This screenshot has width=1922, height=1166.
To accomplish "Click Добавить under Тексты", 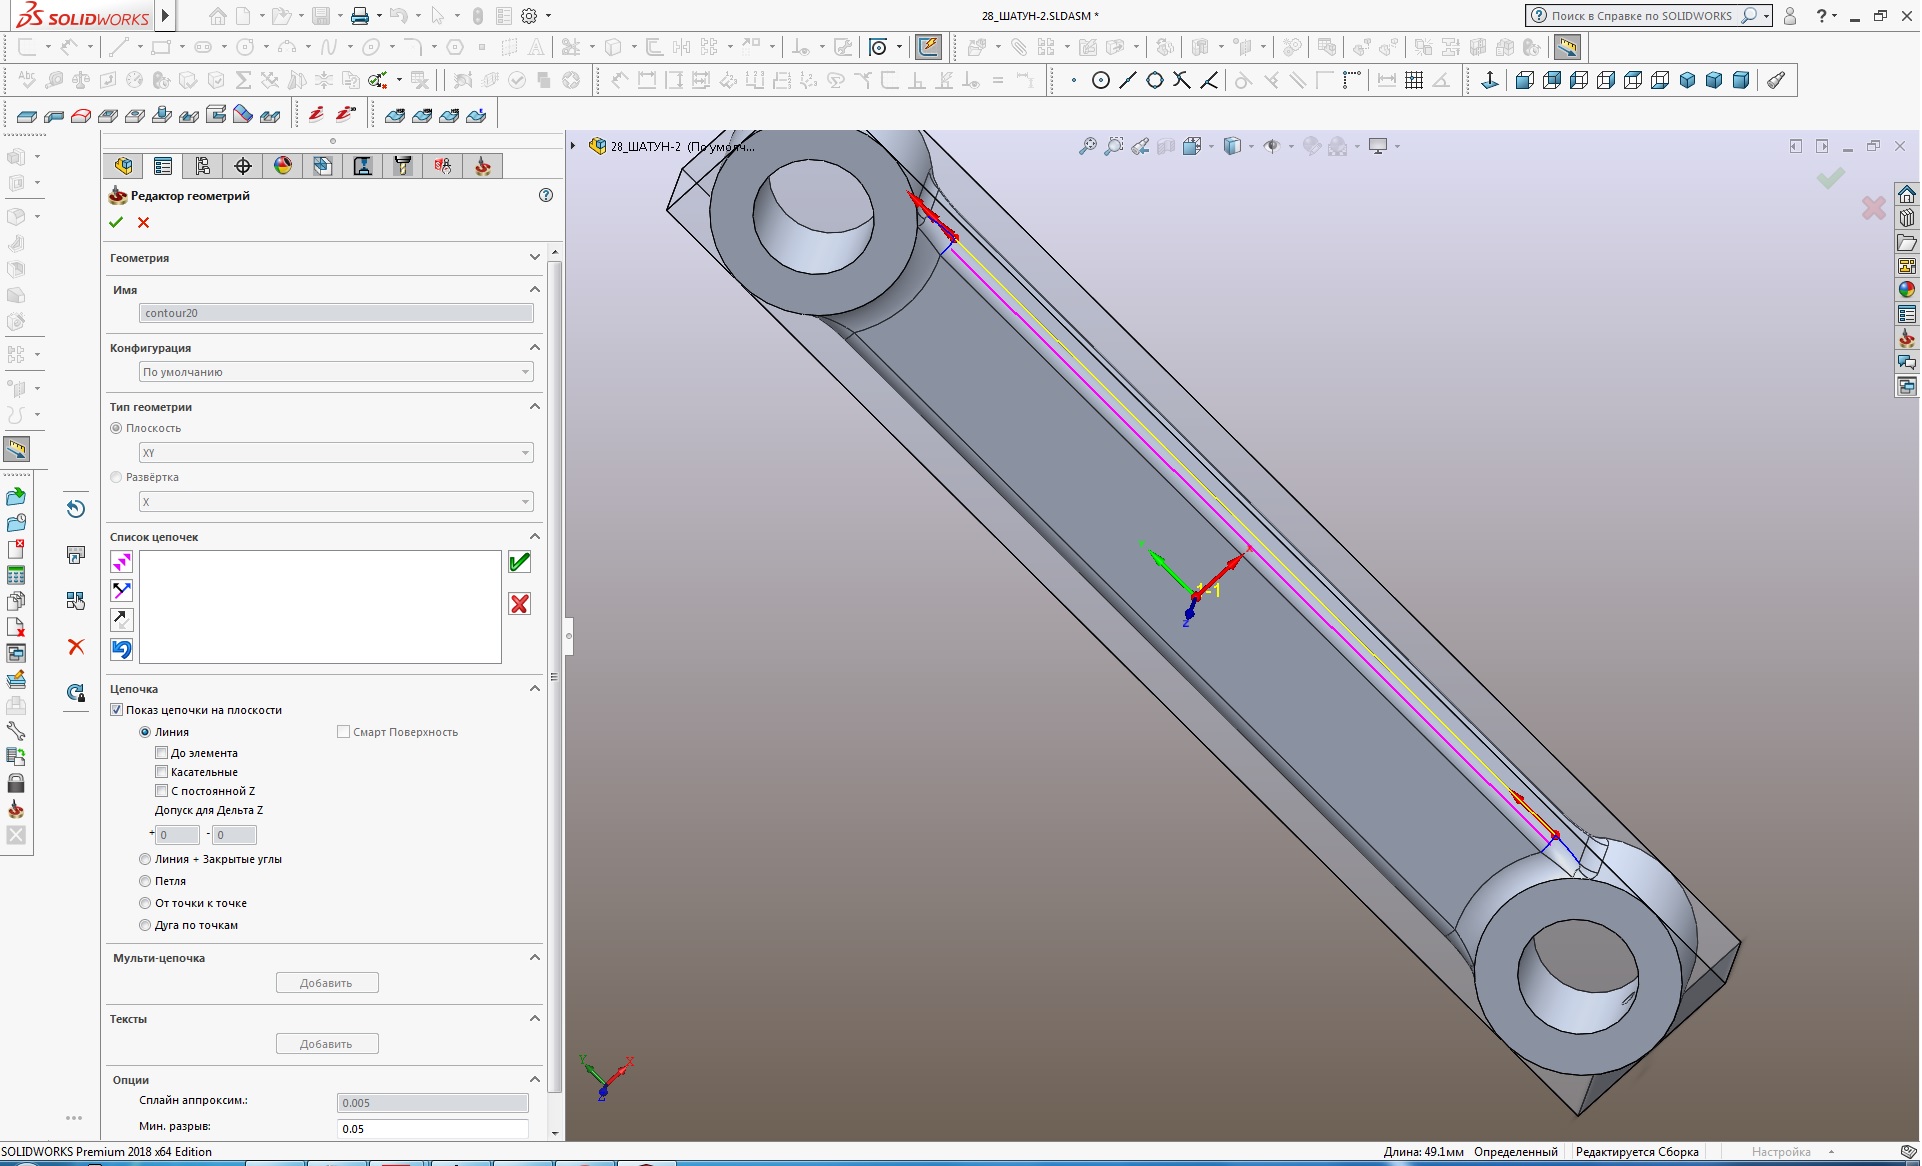I will coord(327,1044).
